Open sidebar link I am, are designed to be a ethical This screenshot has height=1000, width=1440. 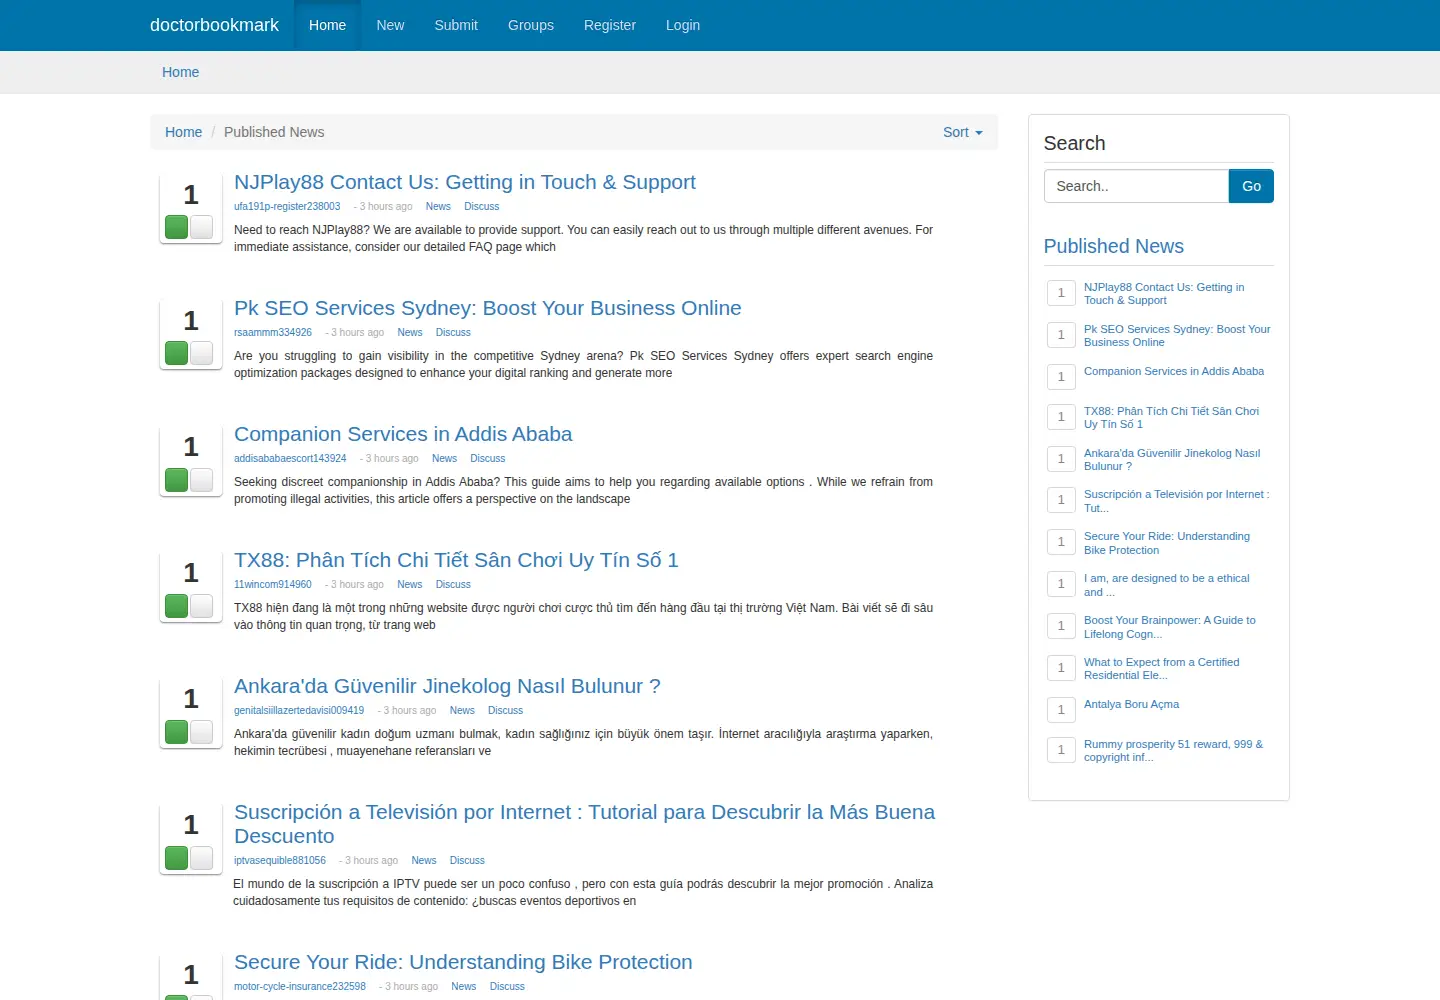click(x=1166, y=585)
